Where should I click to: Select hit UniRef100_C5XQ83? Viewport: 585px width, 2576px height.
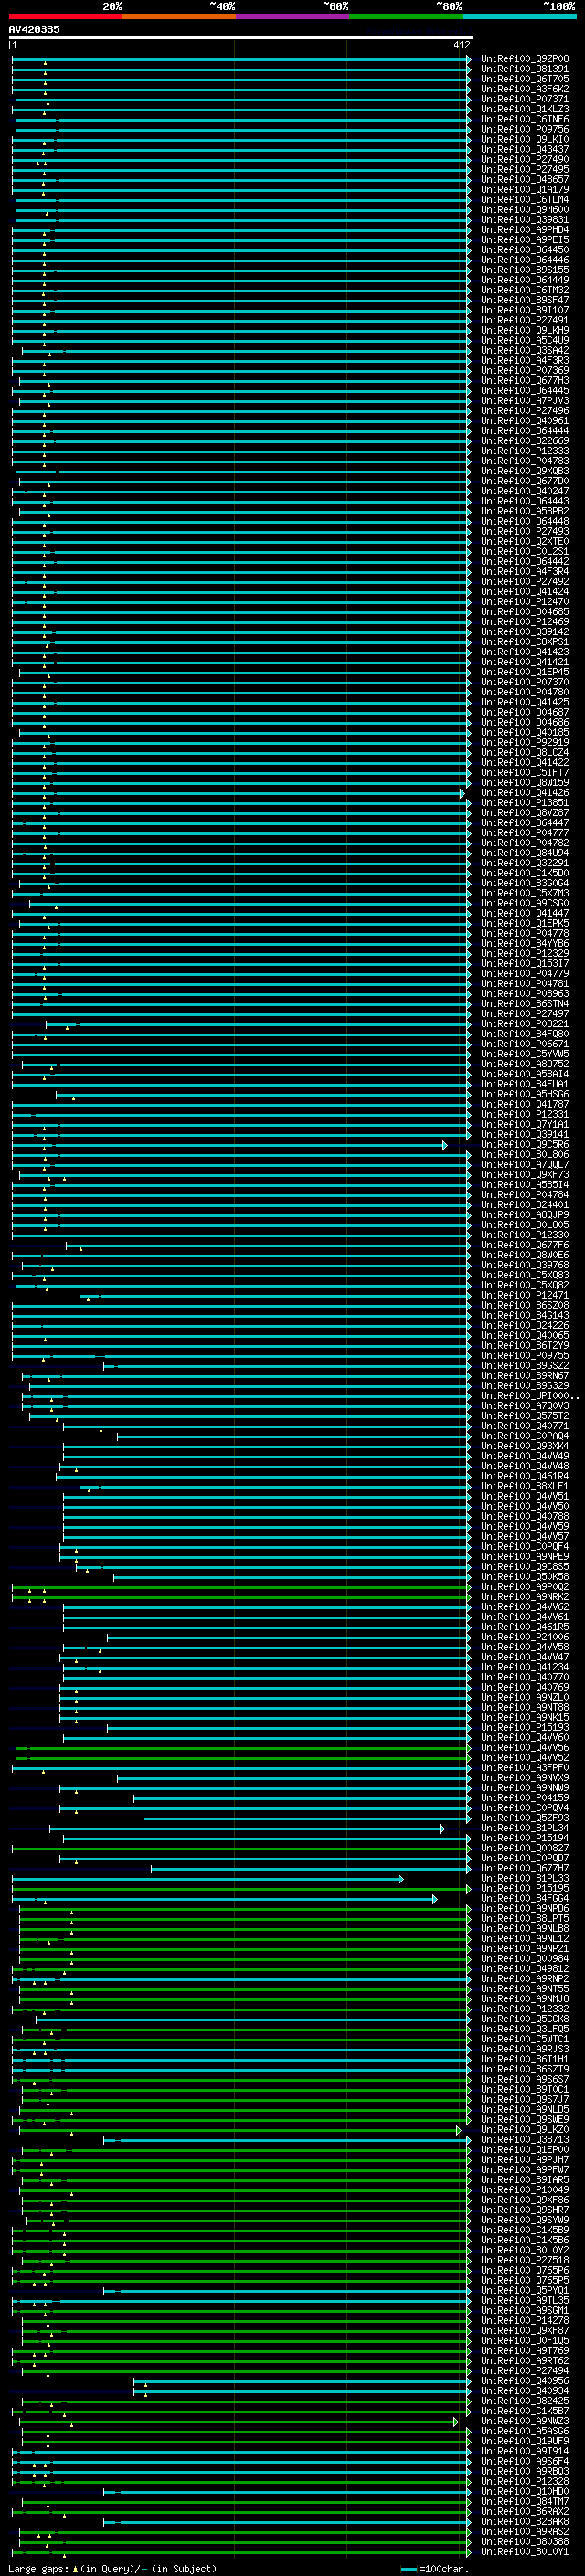pos(525,1275)
